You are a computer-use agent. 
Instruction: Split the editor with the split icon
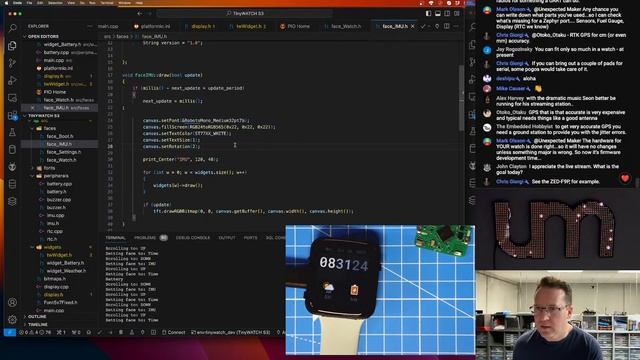447,26
